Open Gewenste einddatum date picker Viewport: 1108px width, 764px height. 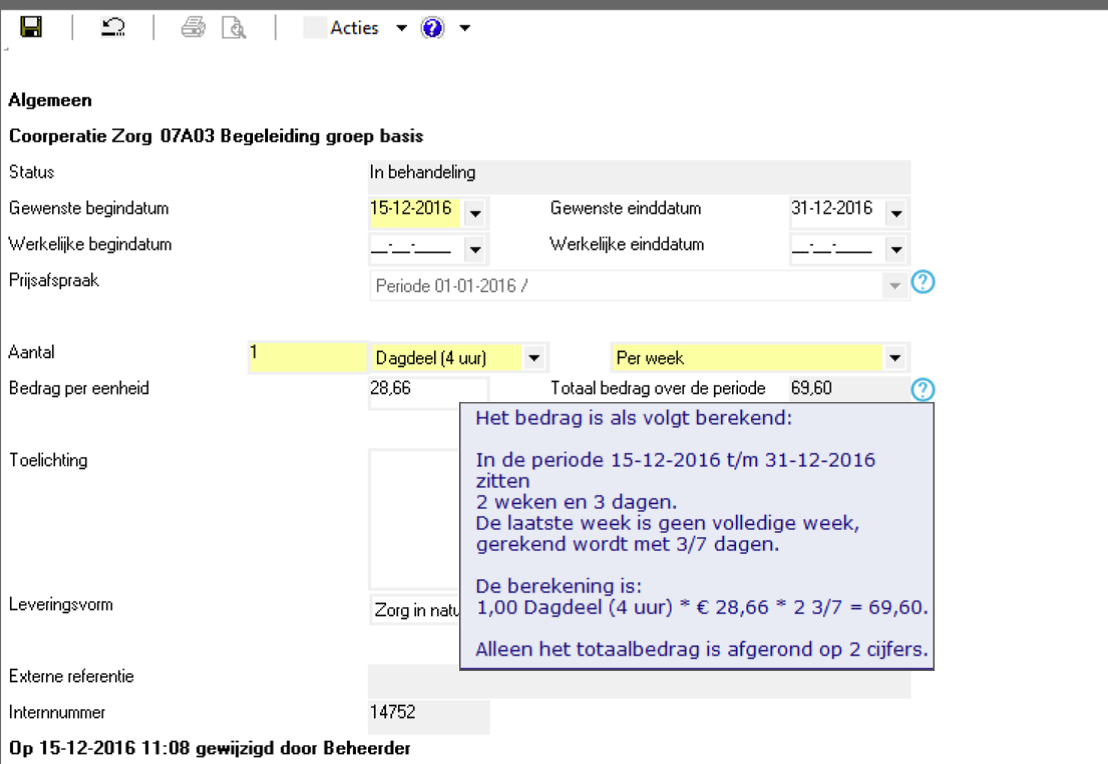point(895,212)
